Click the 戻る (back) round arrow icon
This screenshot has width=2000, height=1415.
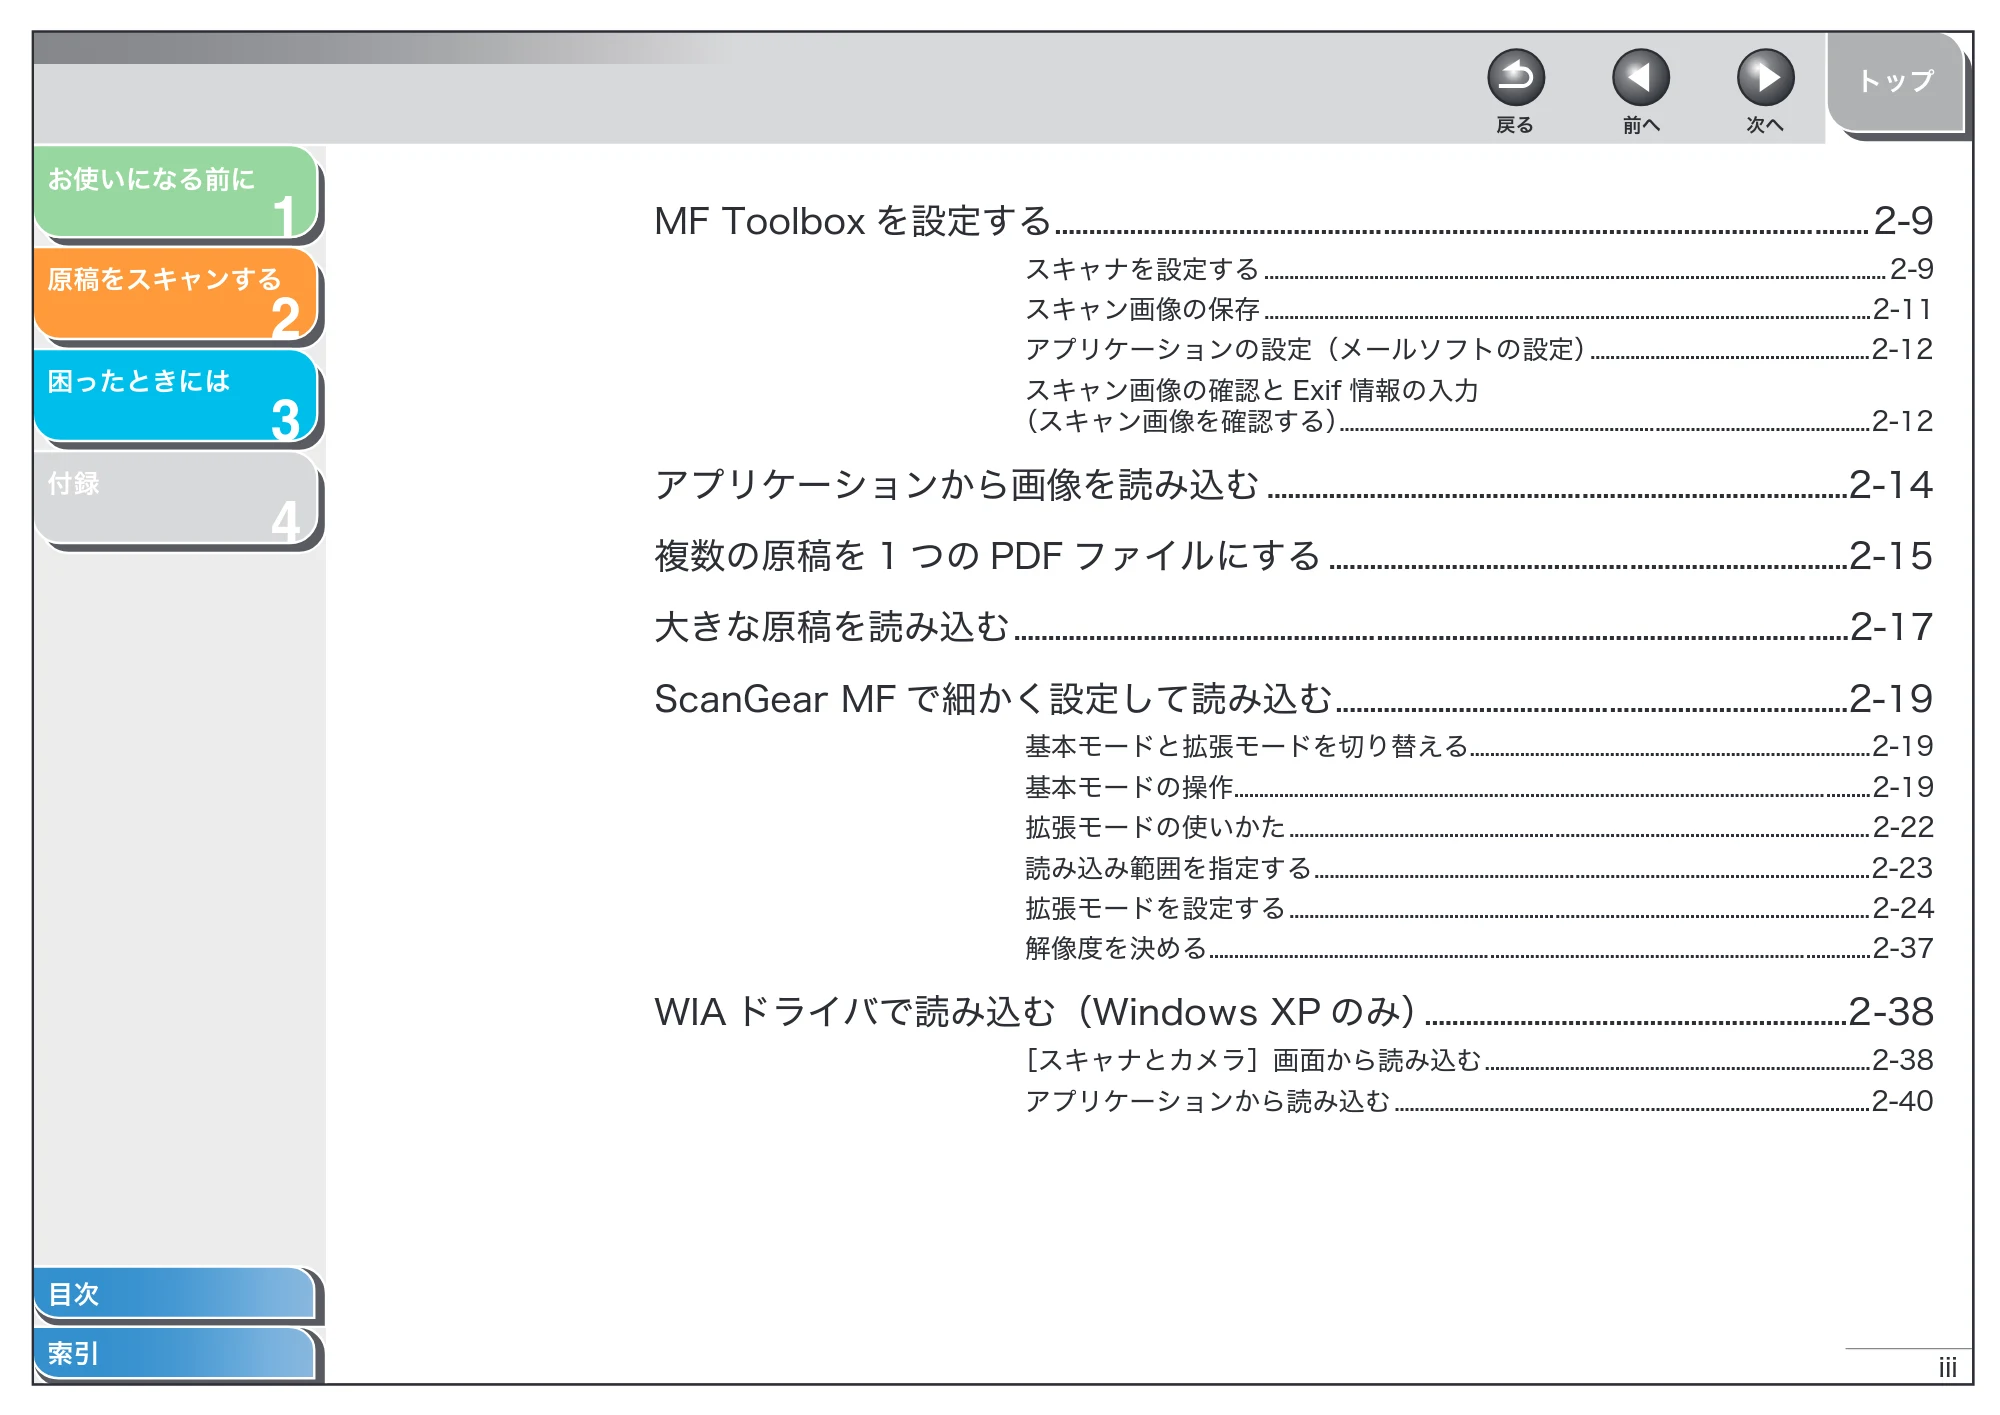(1515, 78)
